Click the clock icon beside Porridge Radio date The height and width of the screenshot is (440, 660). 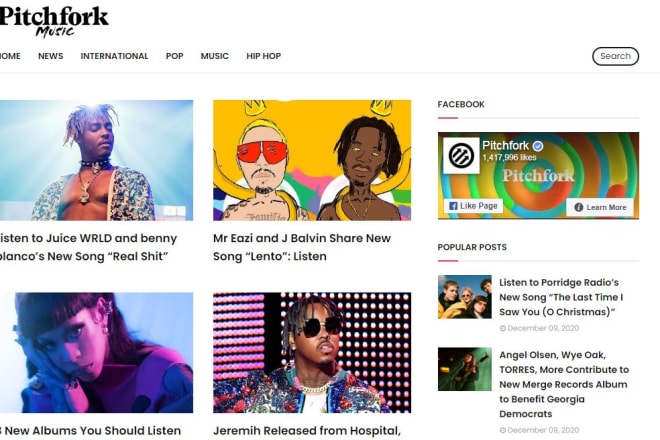[x=502, y=328]
